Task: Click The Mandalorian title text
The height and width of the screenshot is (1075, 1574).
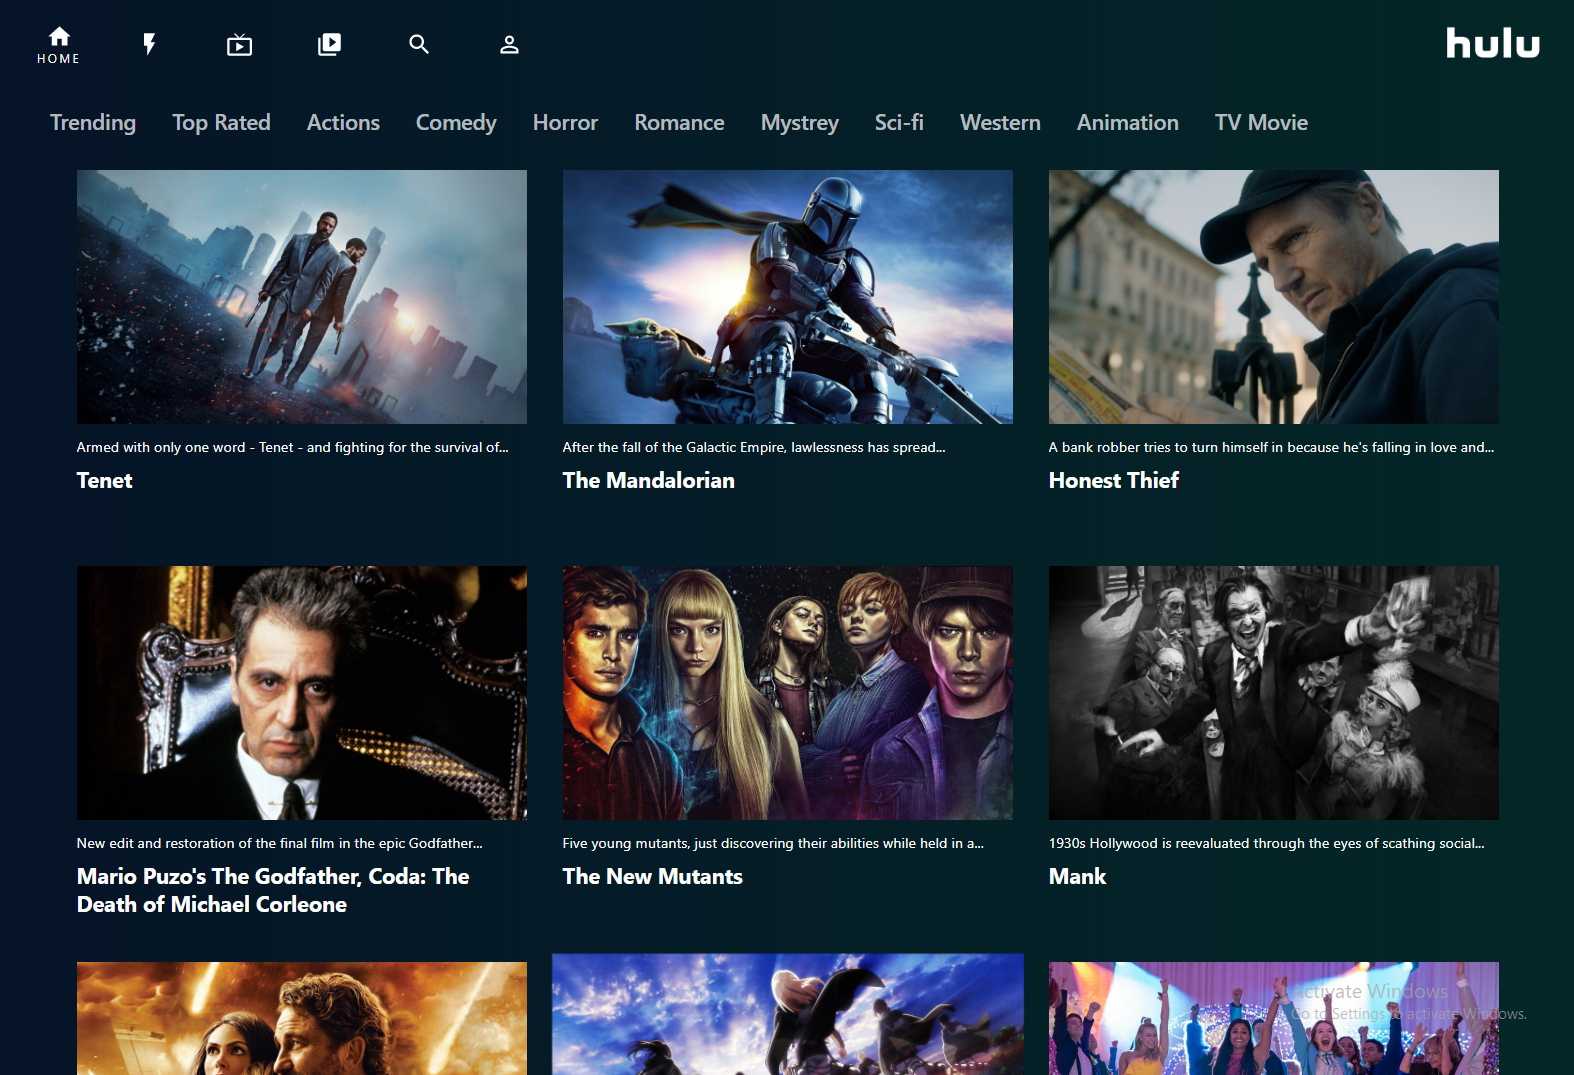Action: (649, 481)
